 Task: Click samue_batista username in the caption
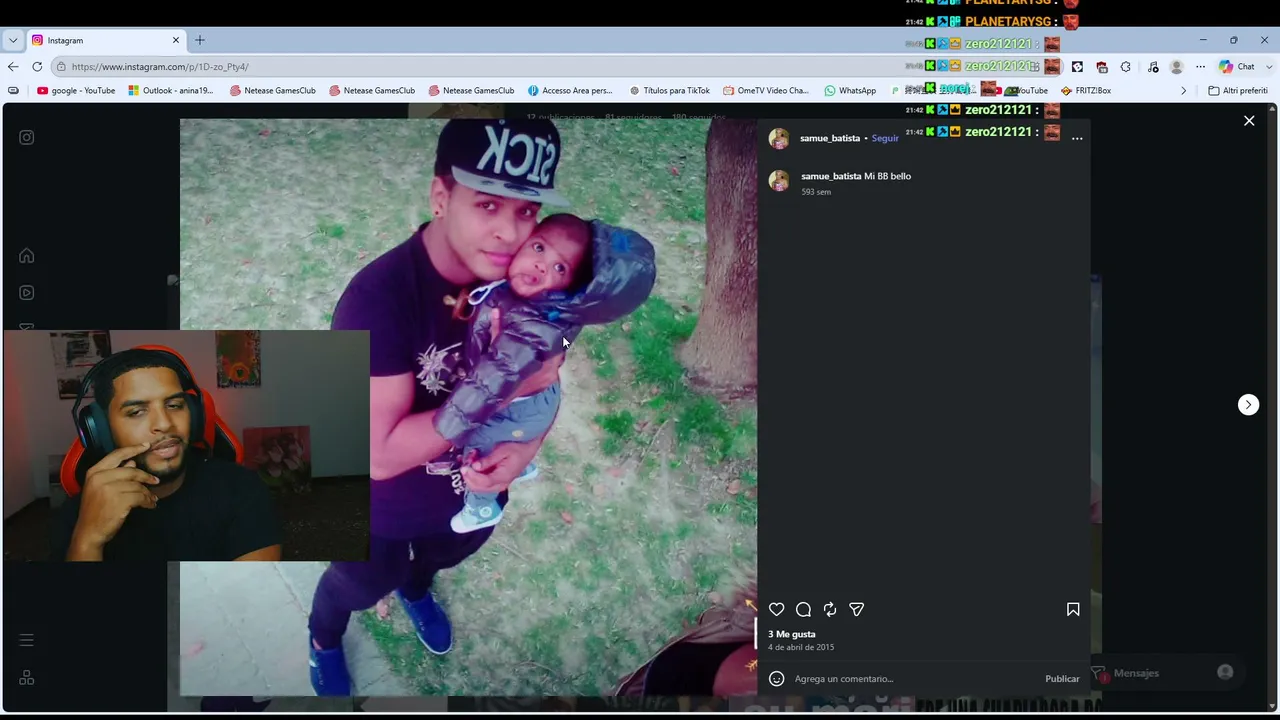click(831, 176)
